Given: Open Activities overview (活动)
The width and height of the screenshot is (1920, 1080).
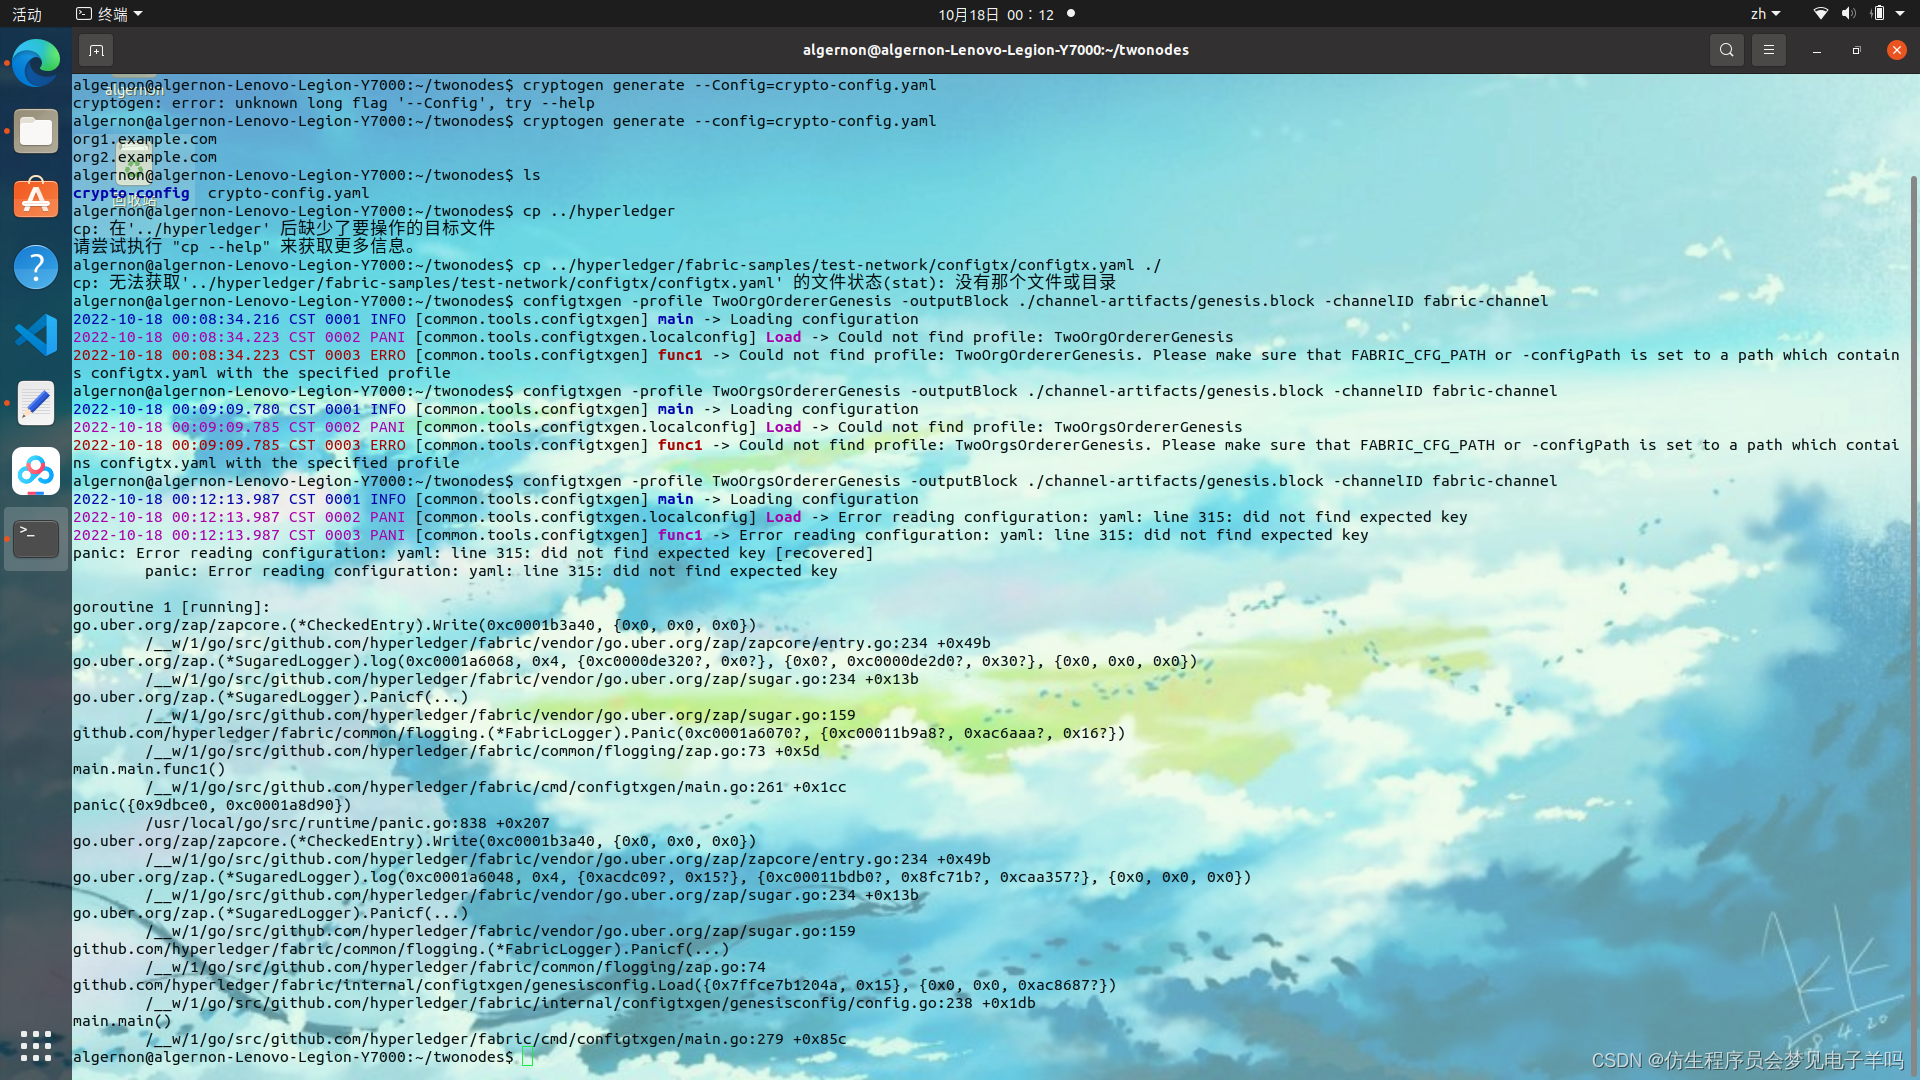Looking at the screenshot, I should point(27,14).
